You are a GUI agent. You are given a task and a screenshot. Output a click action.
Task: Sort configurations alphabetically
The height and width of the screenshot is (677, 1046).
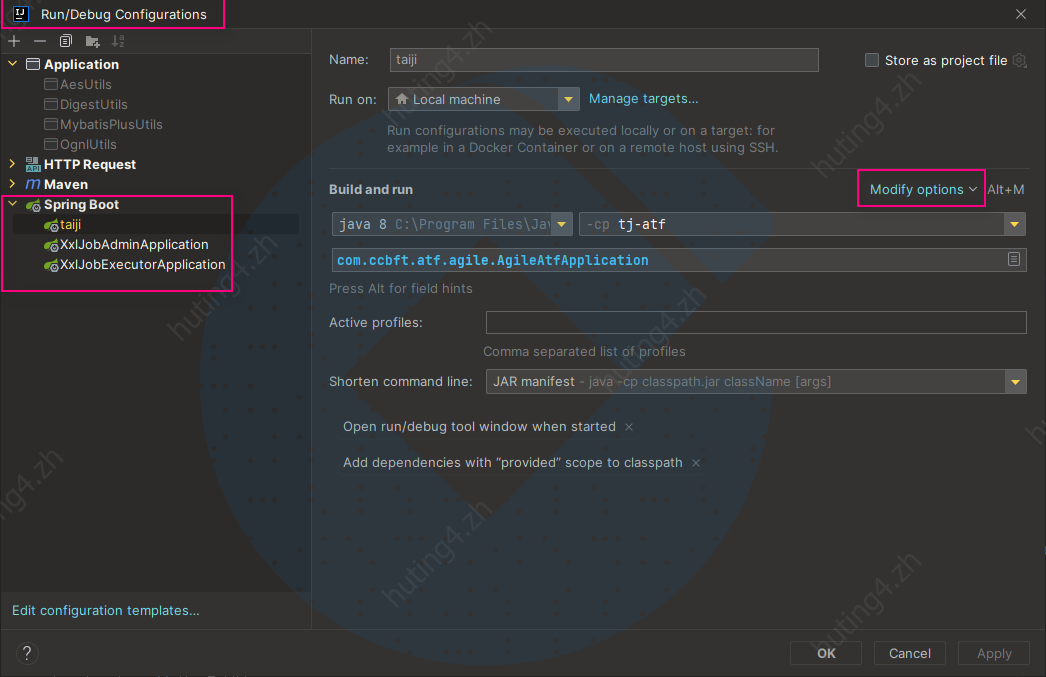118,41
